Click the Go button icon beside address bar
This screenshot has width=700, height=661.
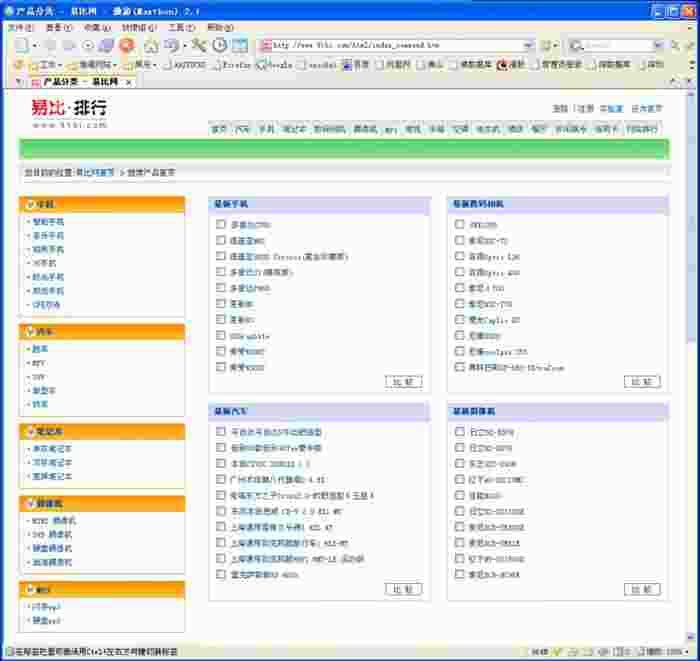546,45
